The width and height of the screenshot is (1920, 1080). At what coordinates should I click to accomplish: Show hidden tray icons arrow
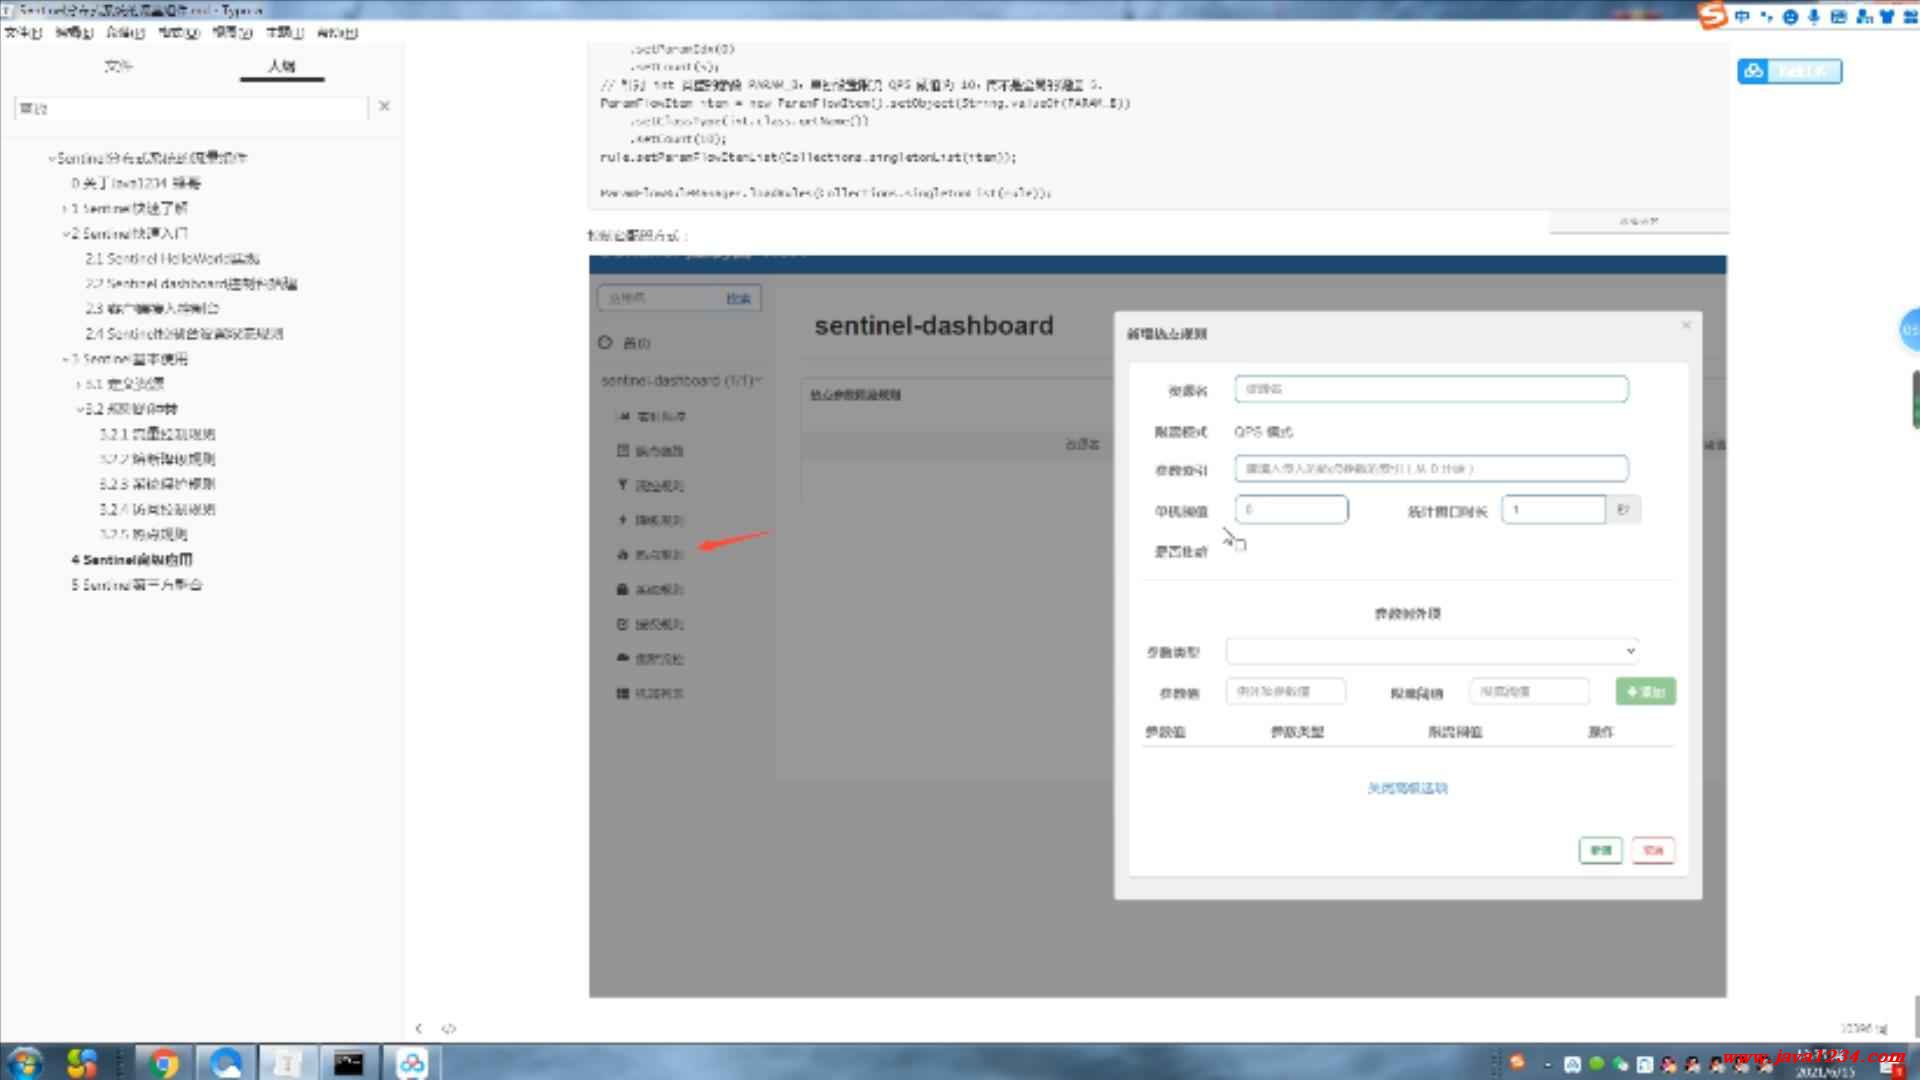coord(1547,1064)
